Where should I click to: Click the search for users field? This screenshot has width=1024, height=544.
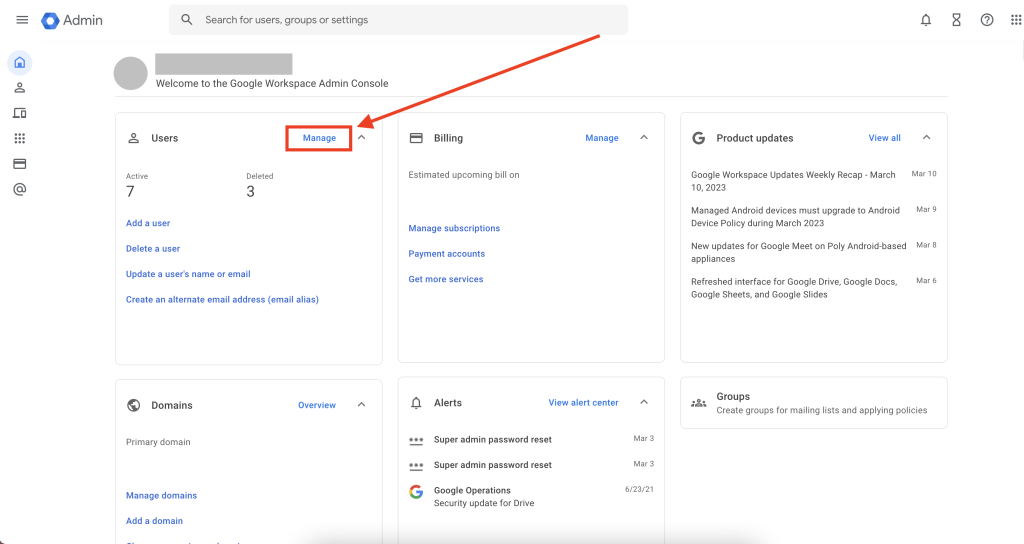tap(400, 20)
